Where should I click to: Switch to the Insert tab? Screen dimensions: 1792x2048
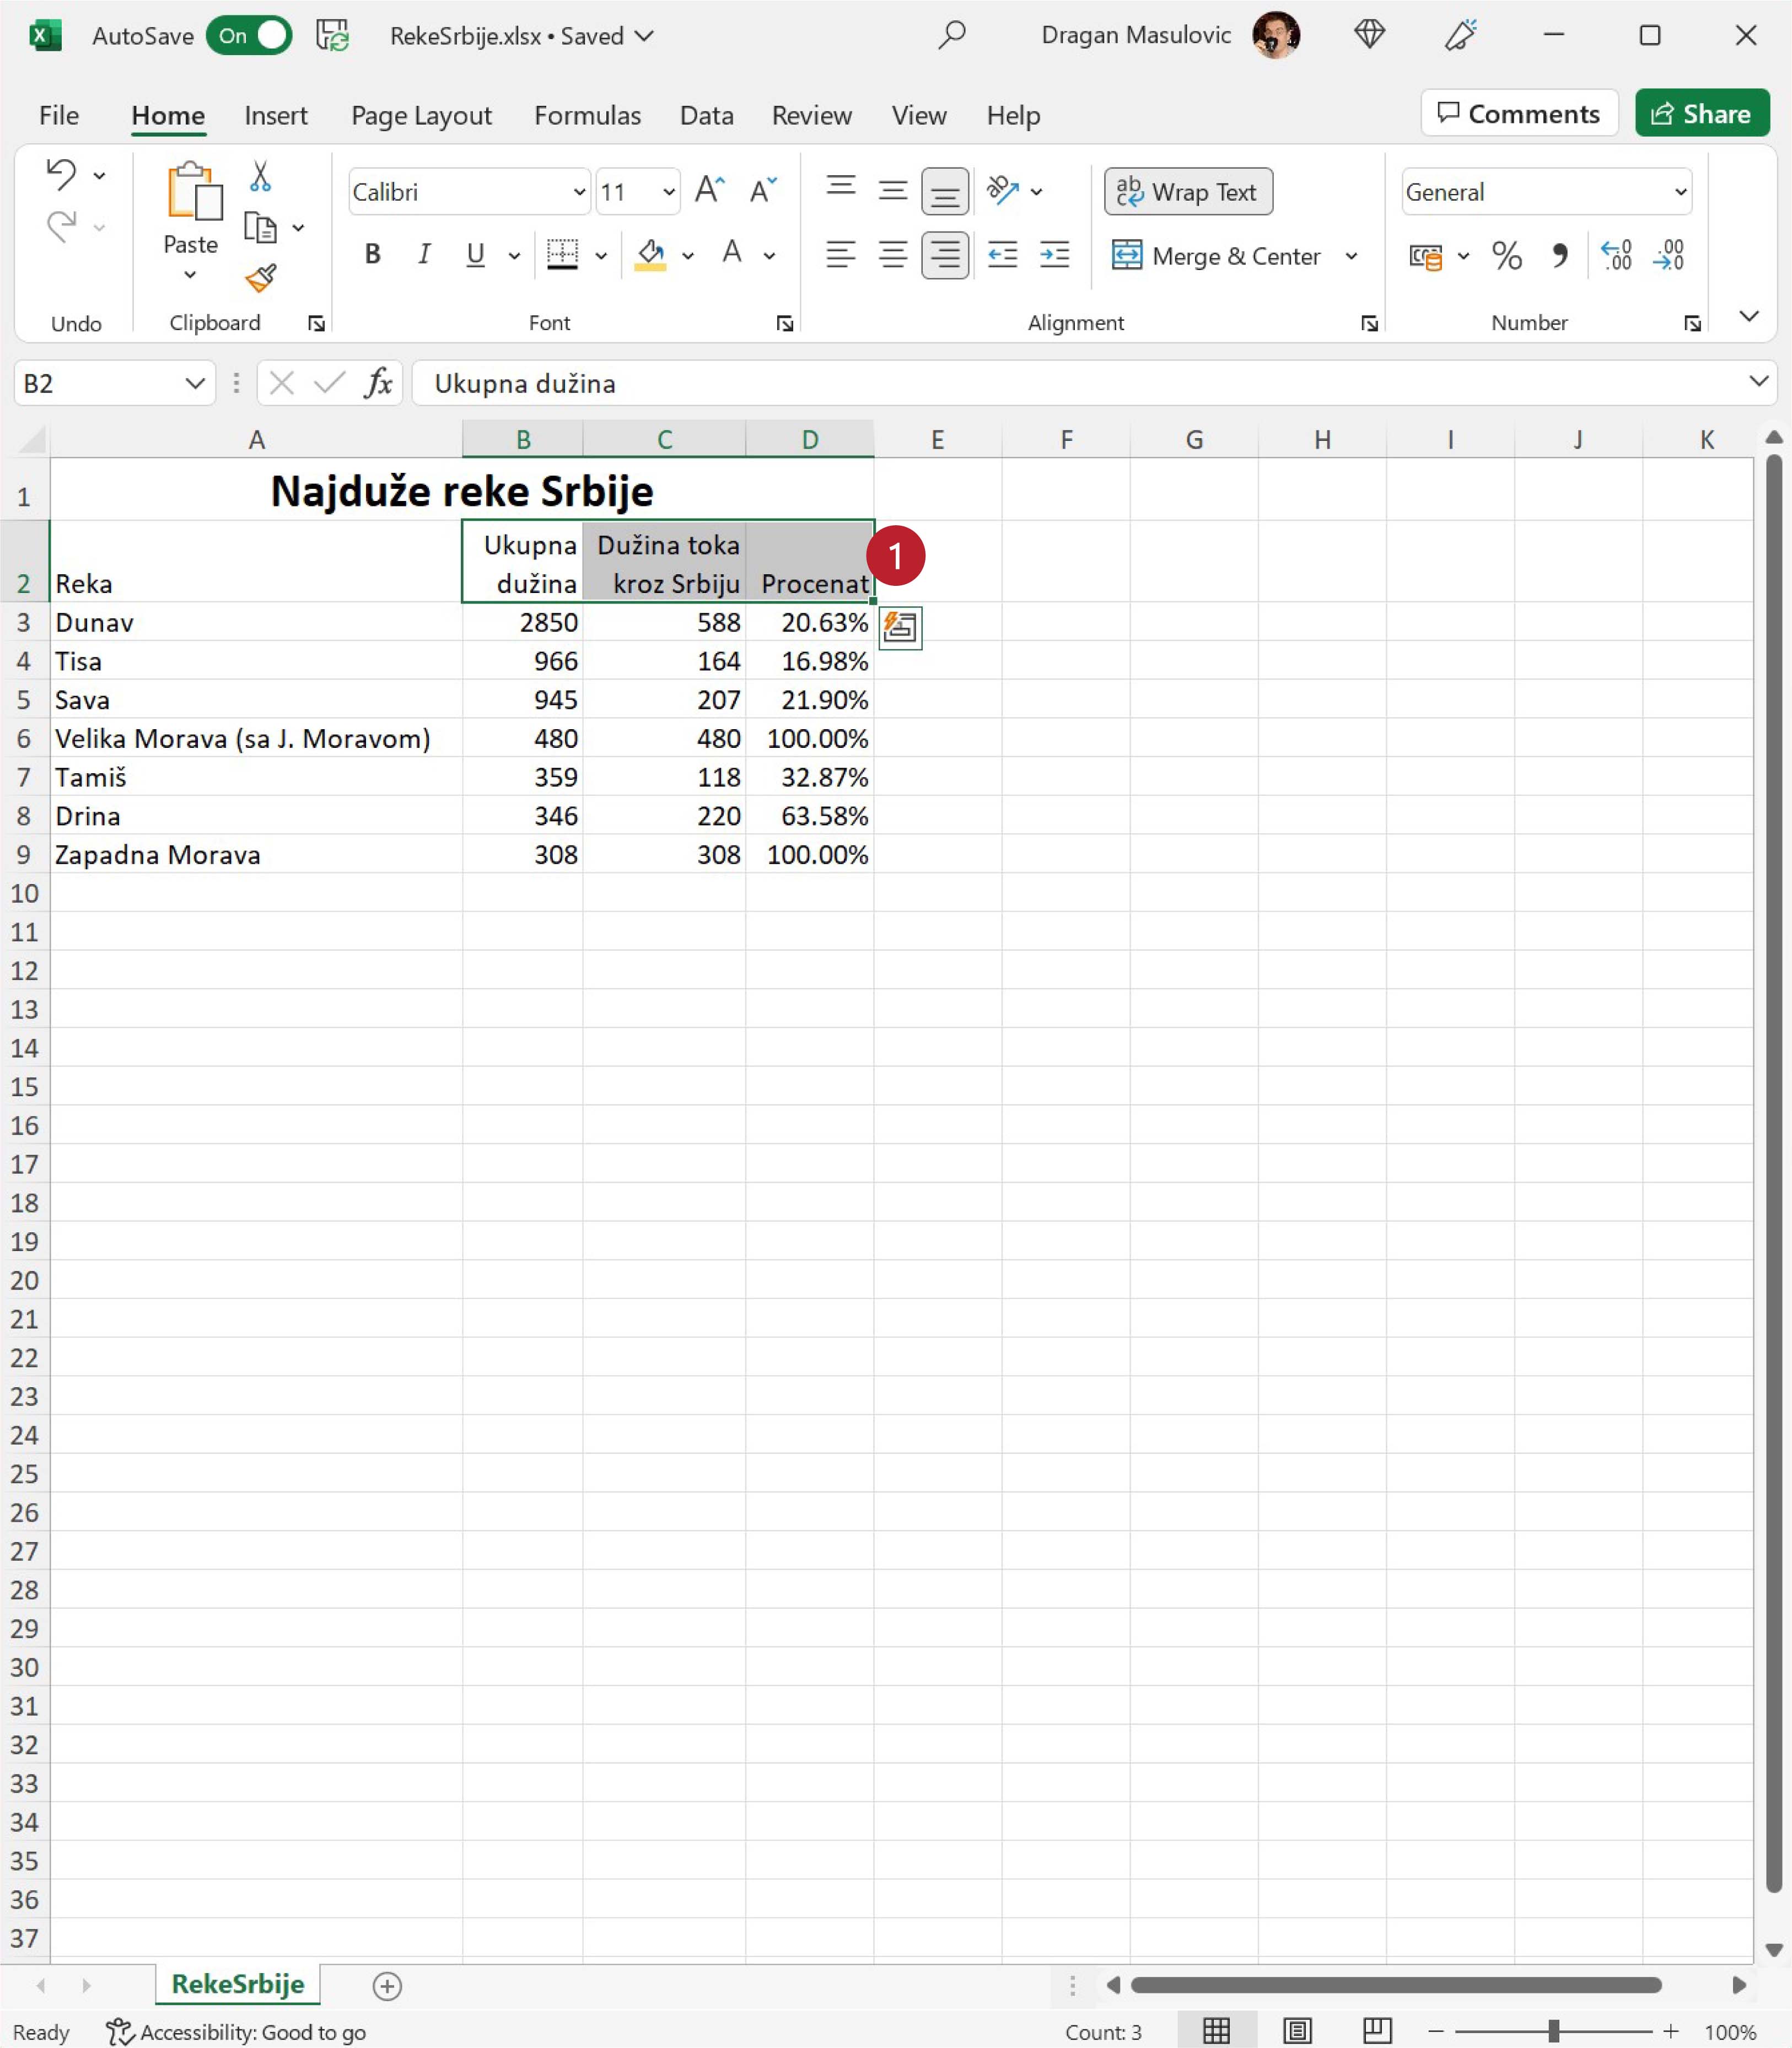(x=275, y=115)
